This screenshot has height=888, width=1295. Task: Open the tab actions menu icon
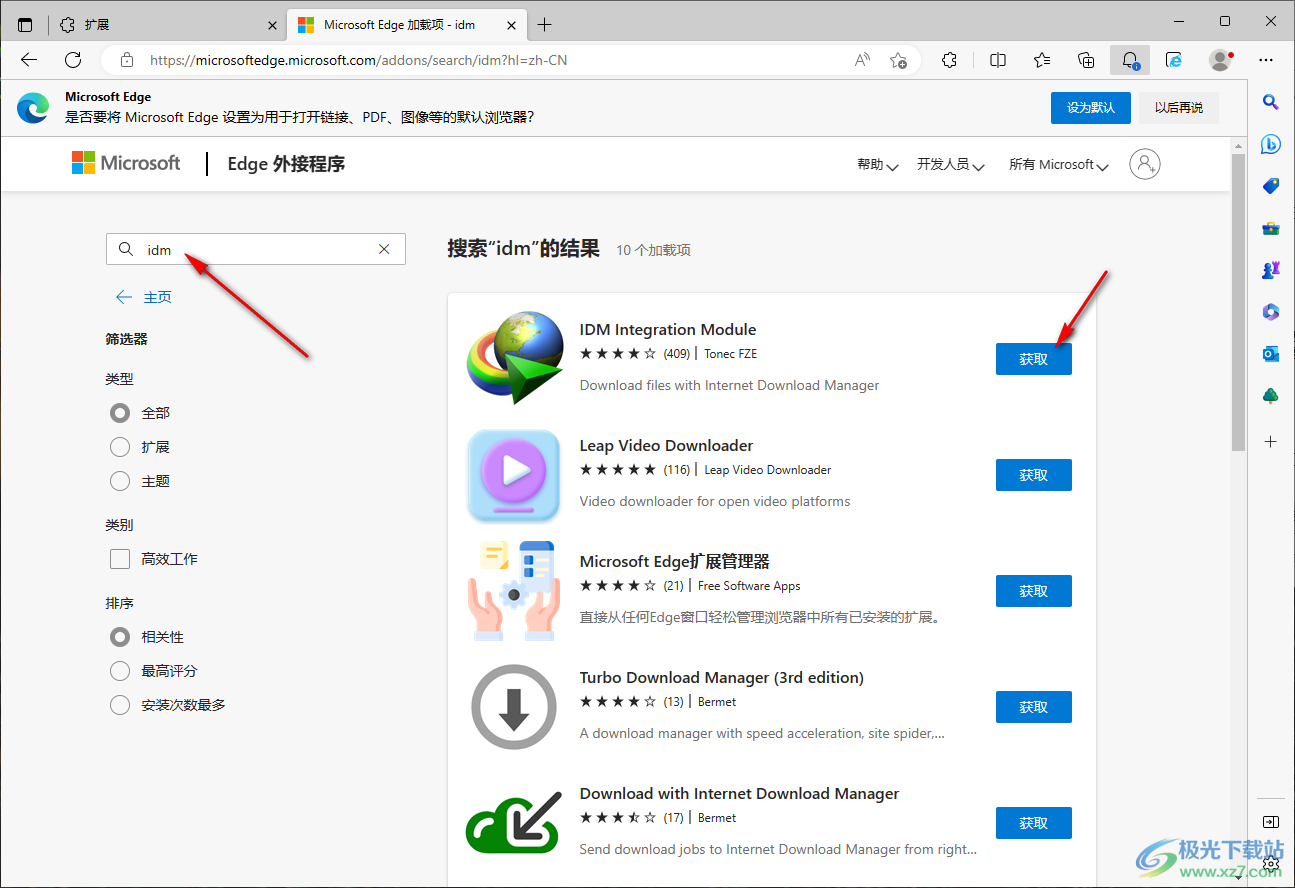pyautogui.click(x=25, y=24)
